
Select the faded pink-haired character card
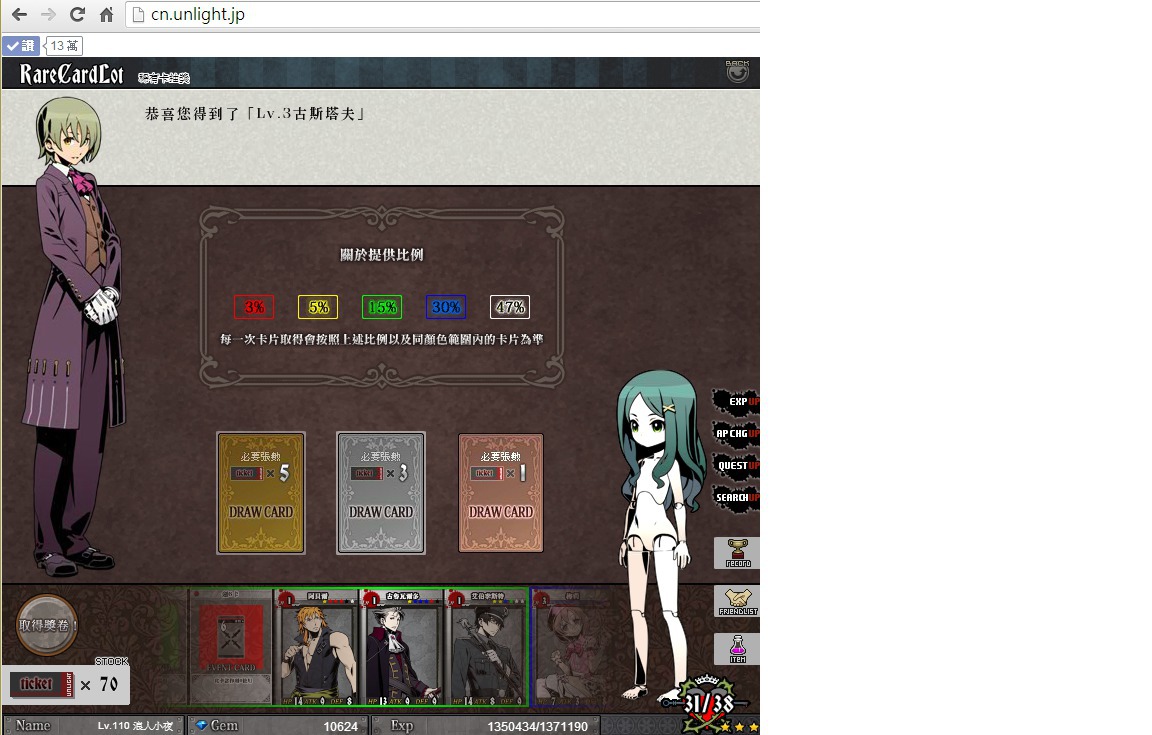click(x=573, y=647)
